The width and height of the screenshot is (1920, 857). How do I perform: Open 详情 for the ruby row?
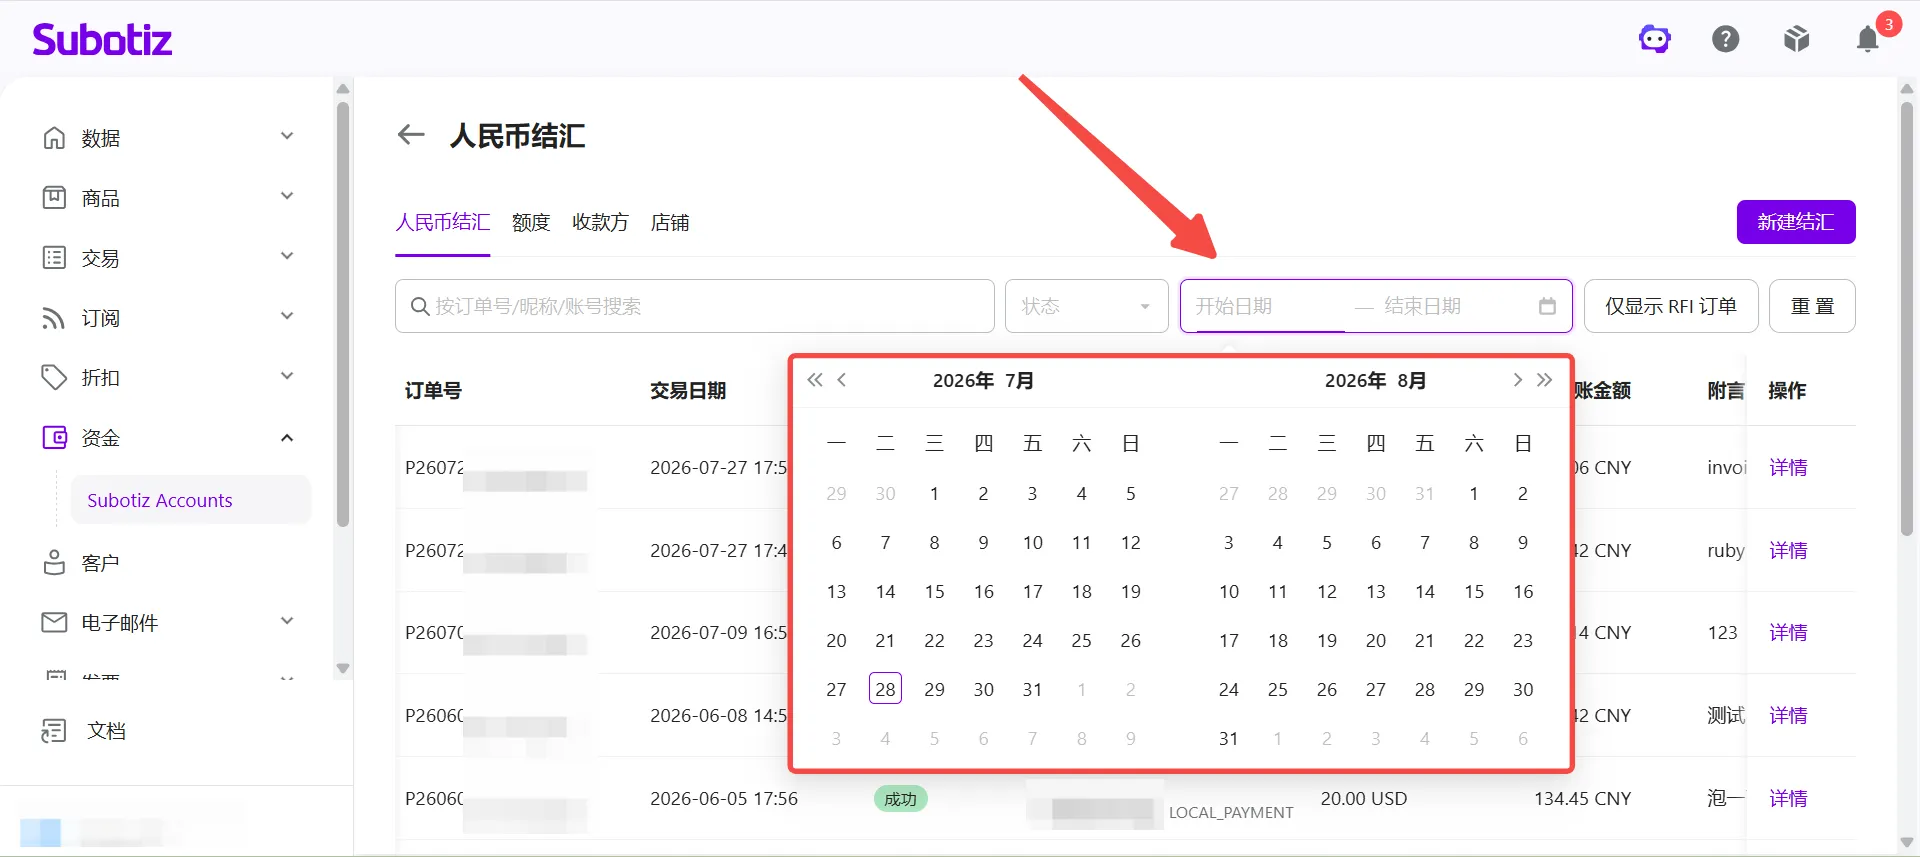(x=1788, y=550)
